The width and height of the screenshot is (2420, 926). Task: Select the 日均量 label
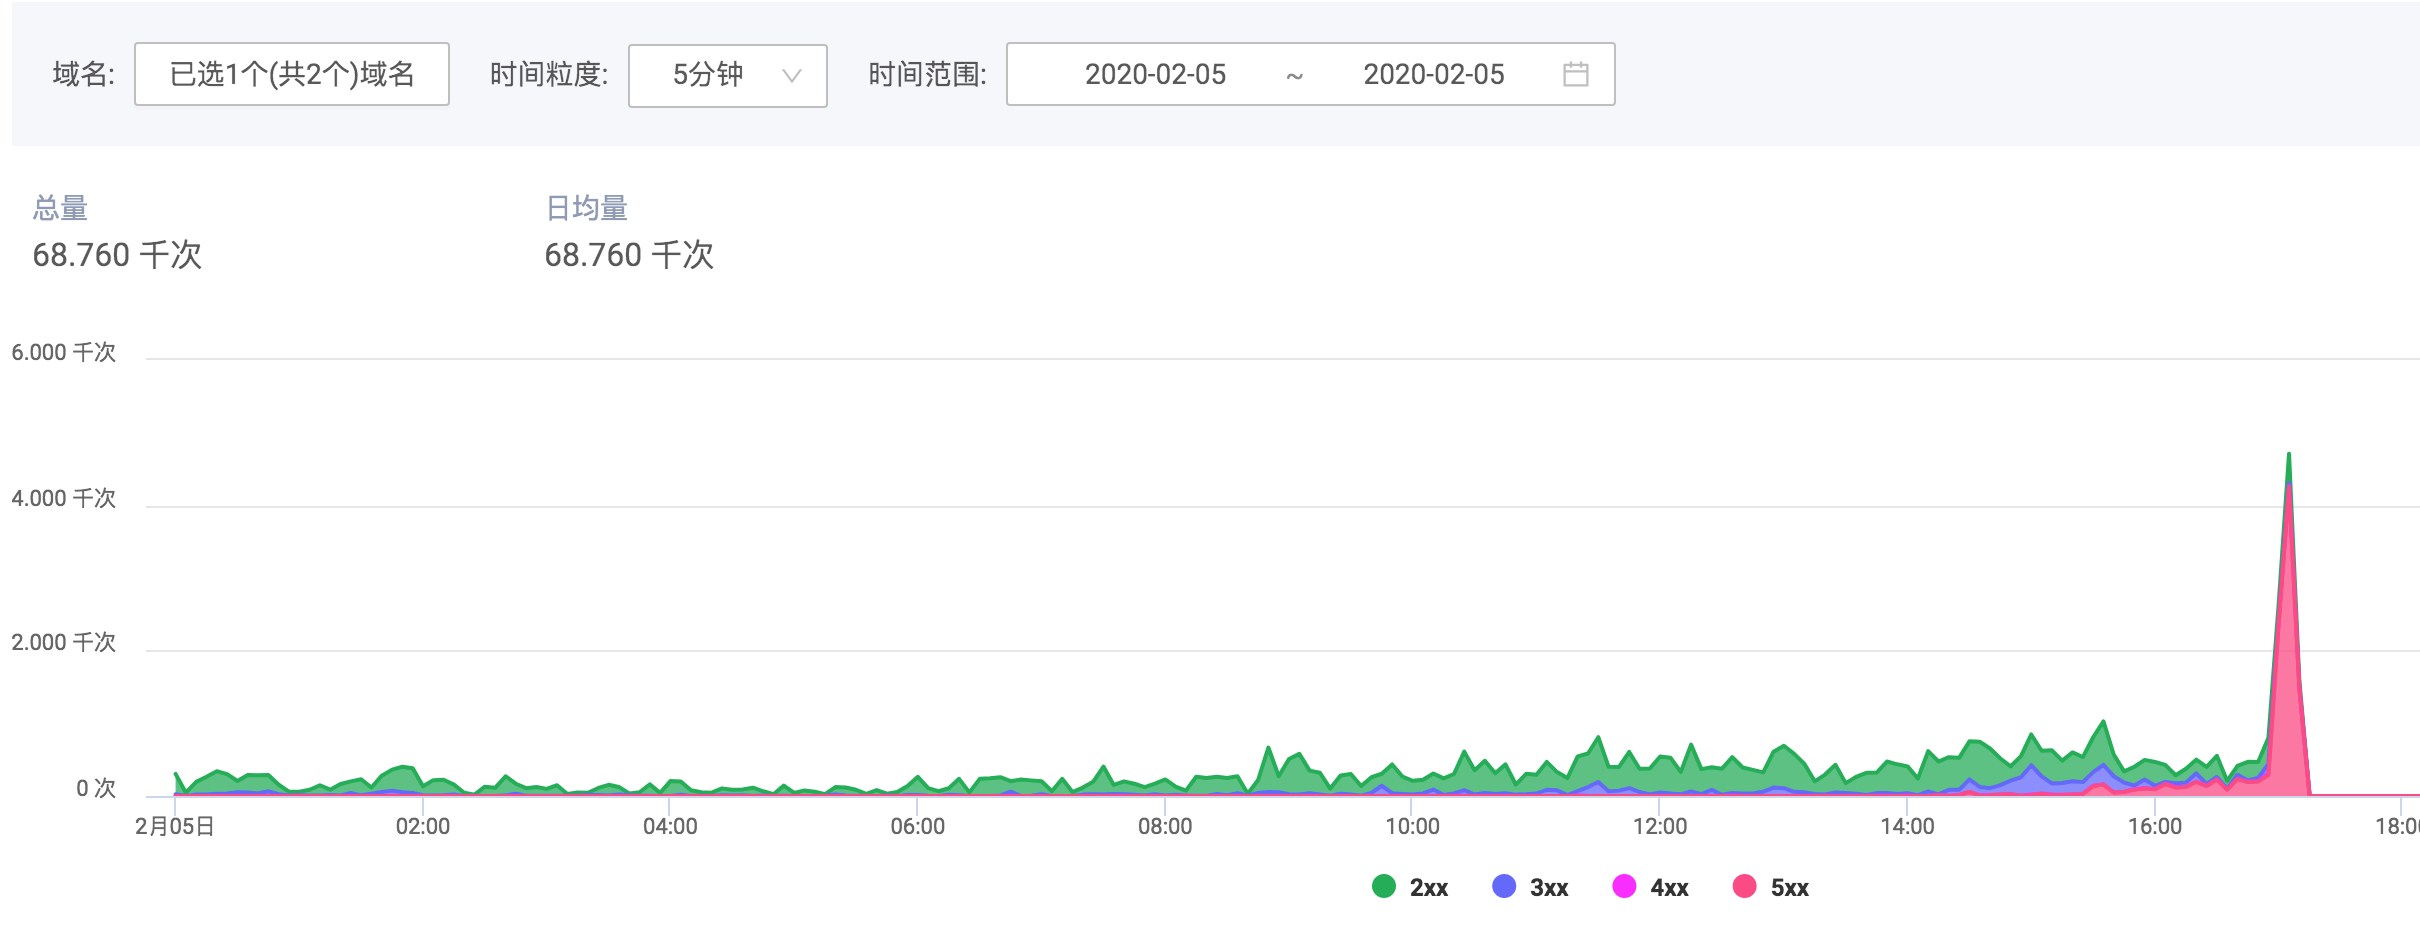click(x=587, y=208)
